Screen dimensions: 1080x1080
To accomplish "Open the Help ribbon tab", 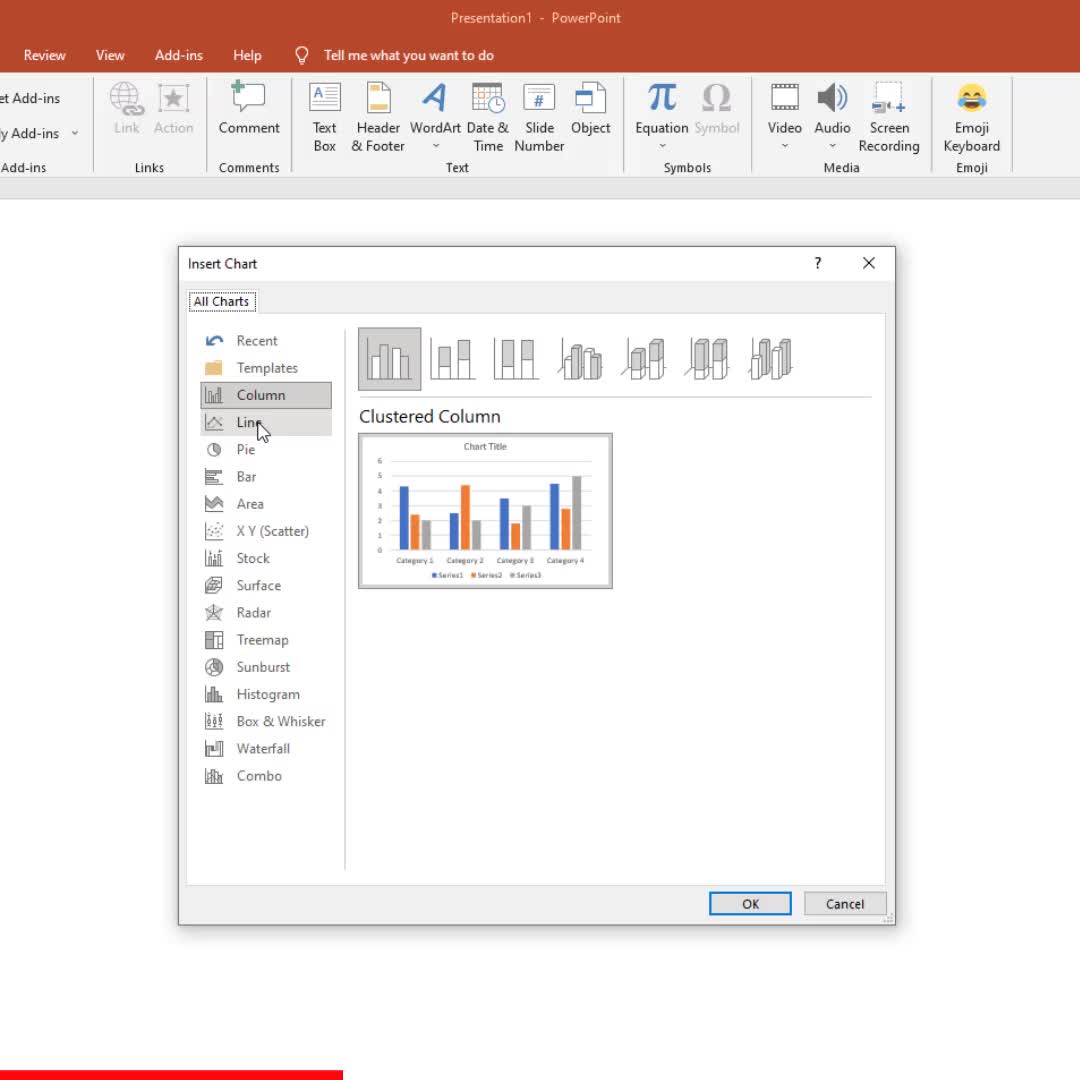I will (x=247, y=55).
